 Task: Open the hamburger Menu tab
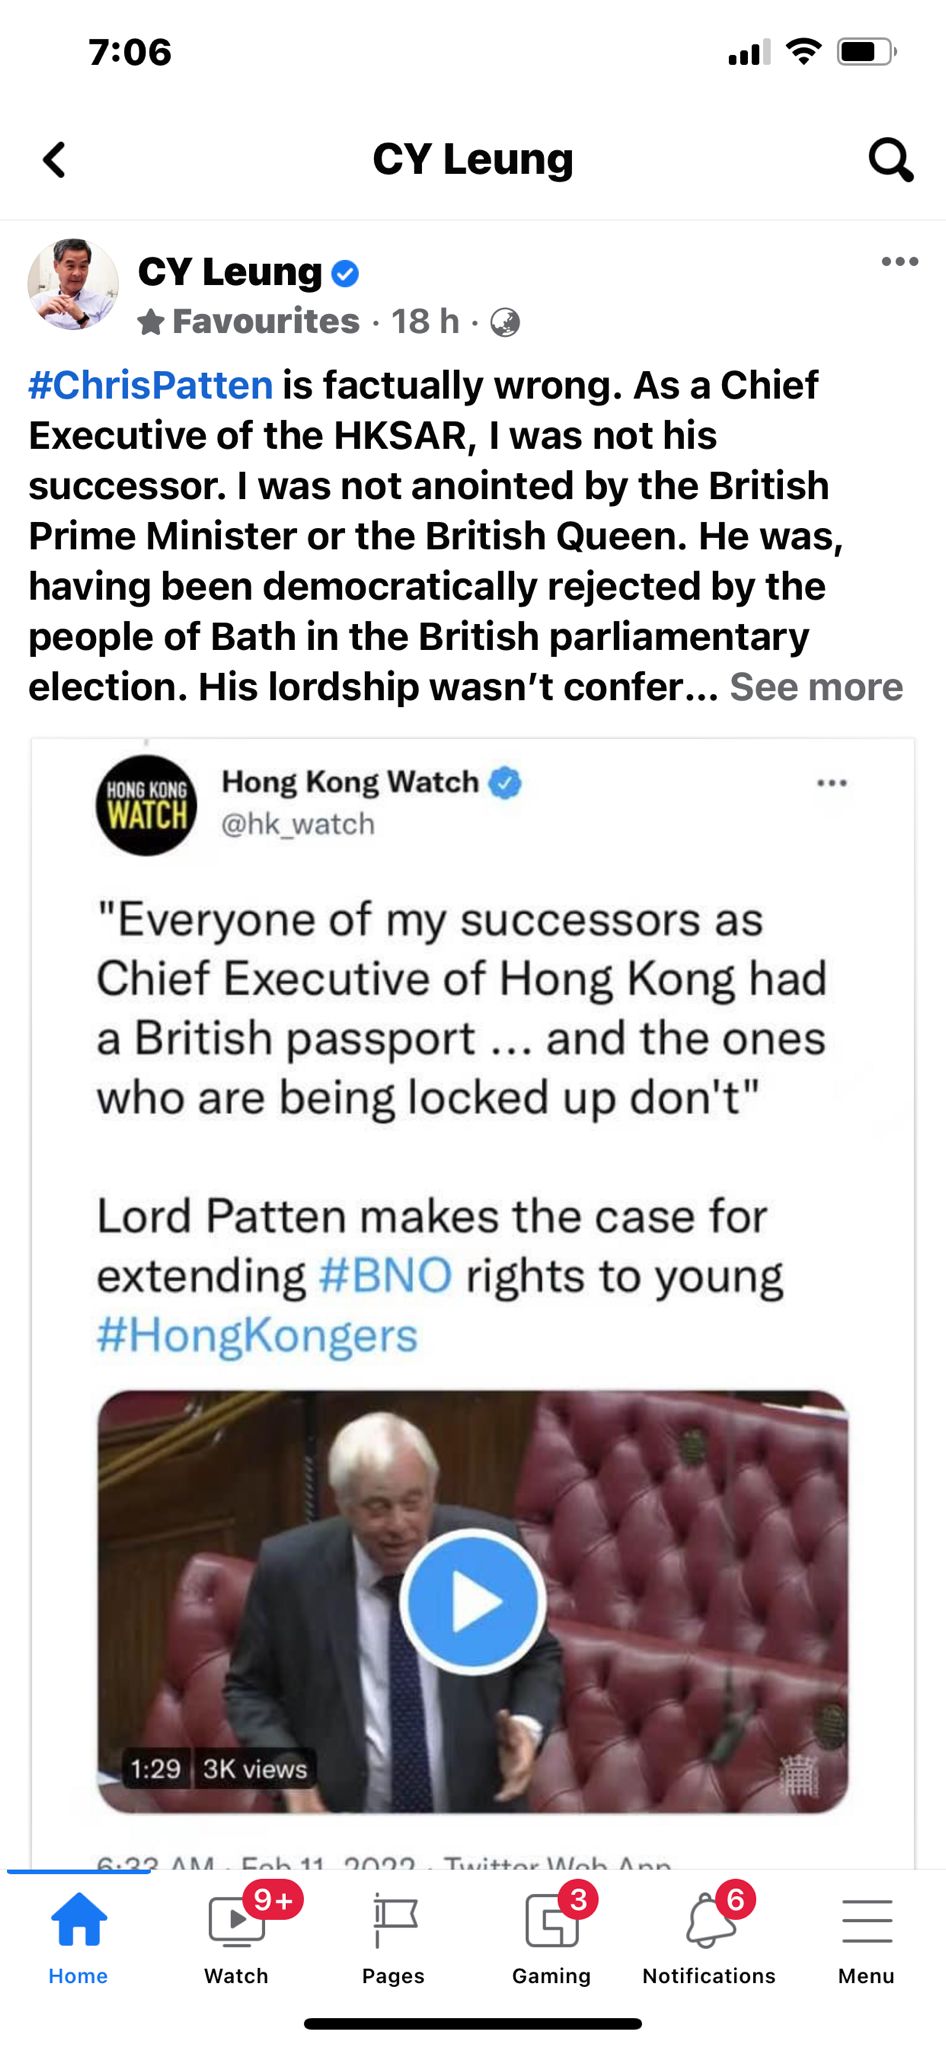pyautogui.click(x=866, y=1935)
